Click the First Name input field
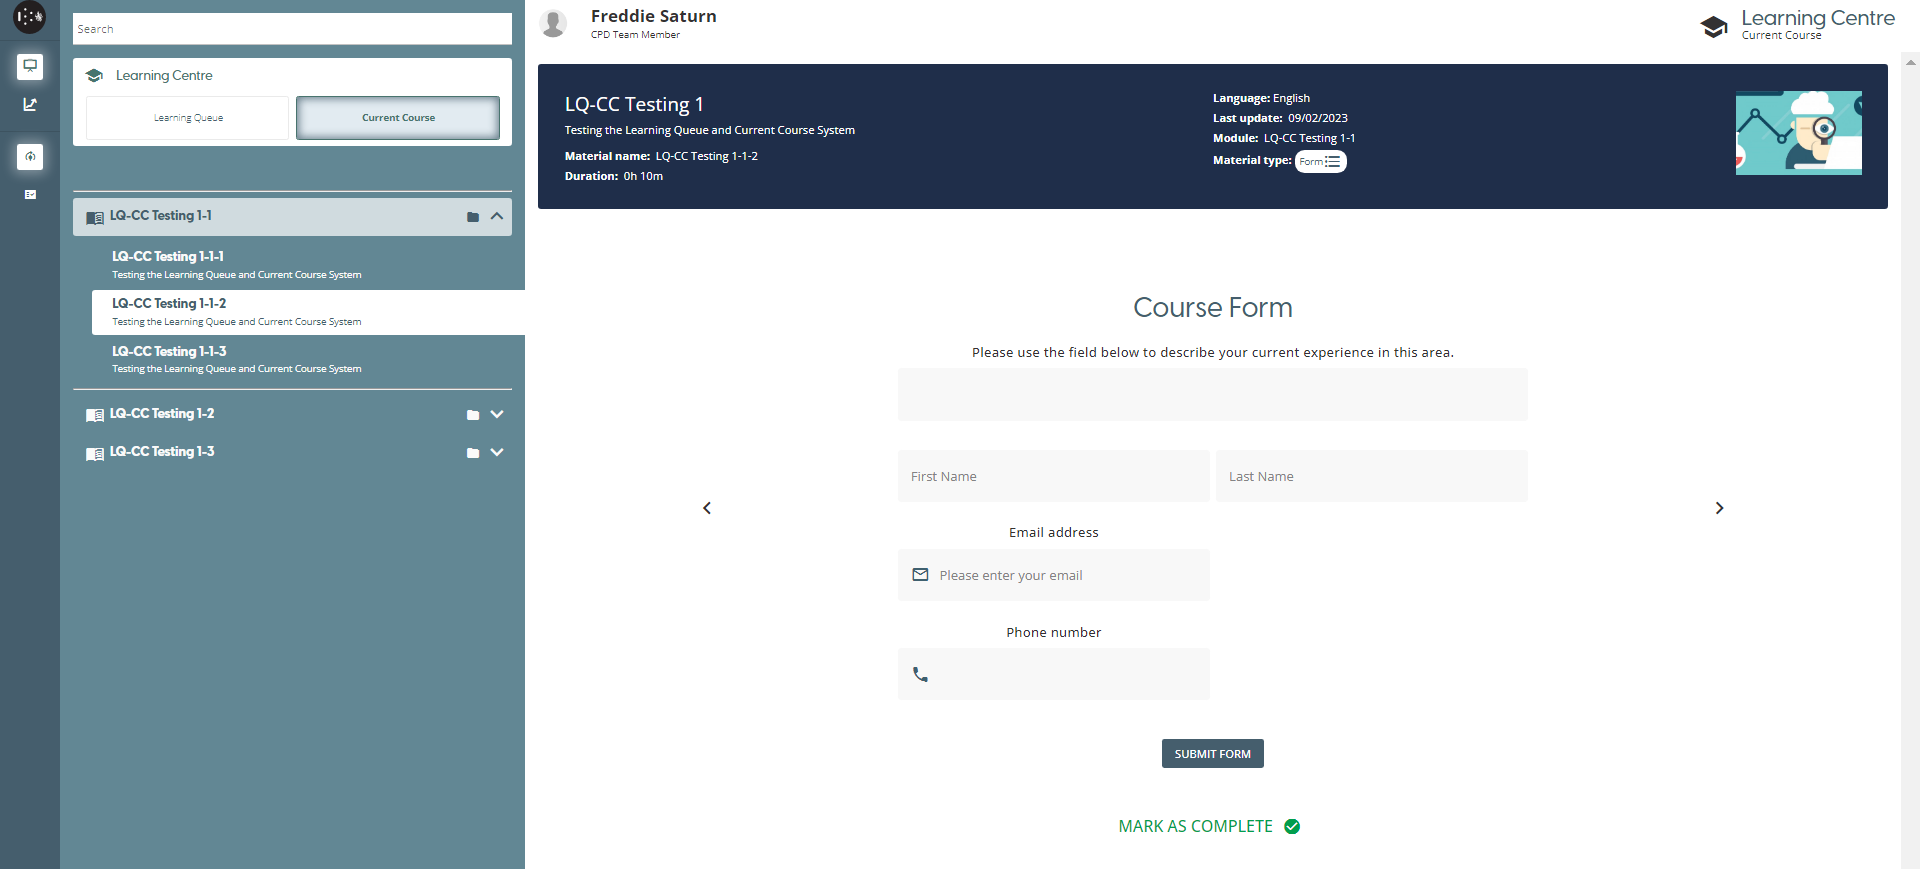 point(1053,477)
